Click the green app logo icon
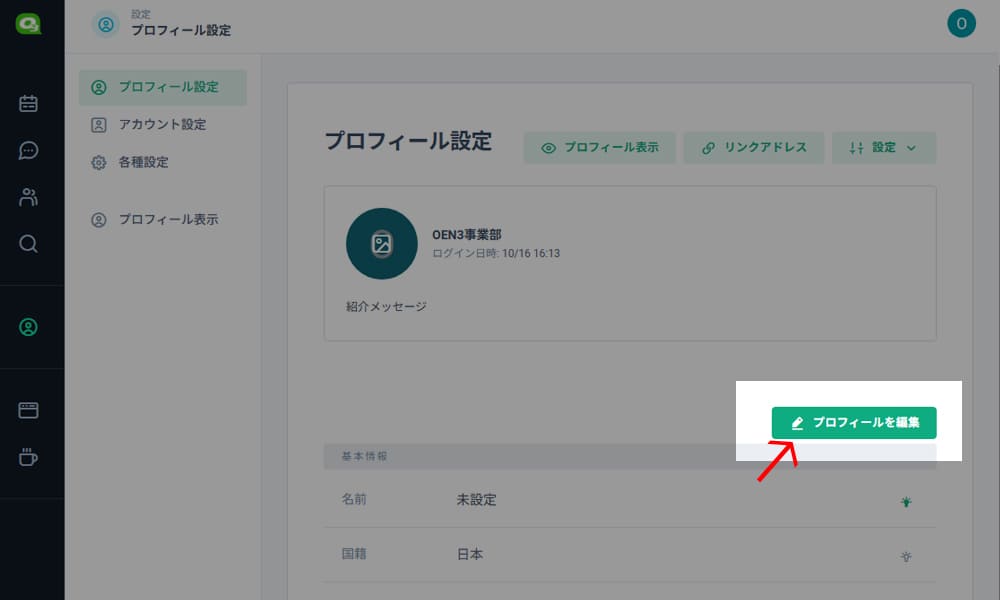 pyautogui.click(x=28, y=24)
